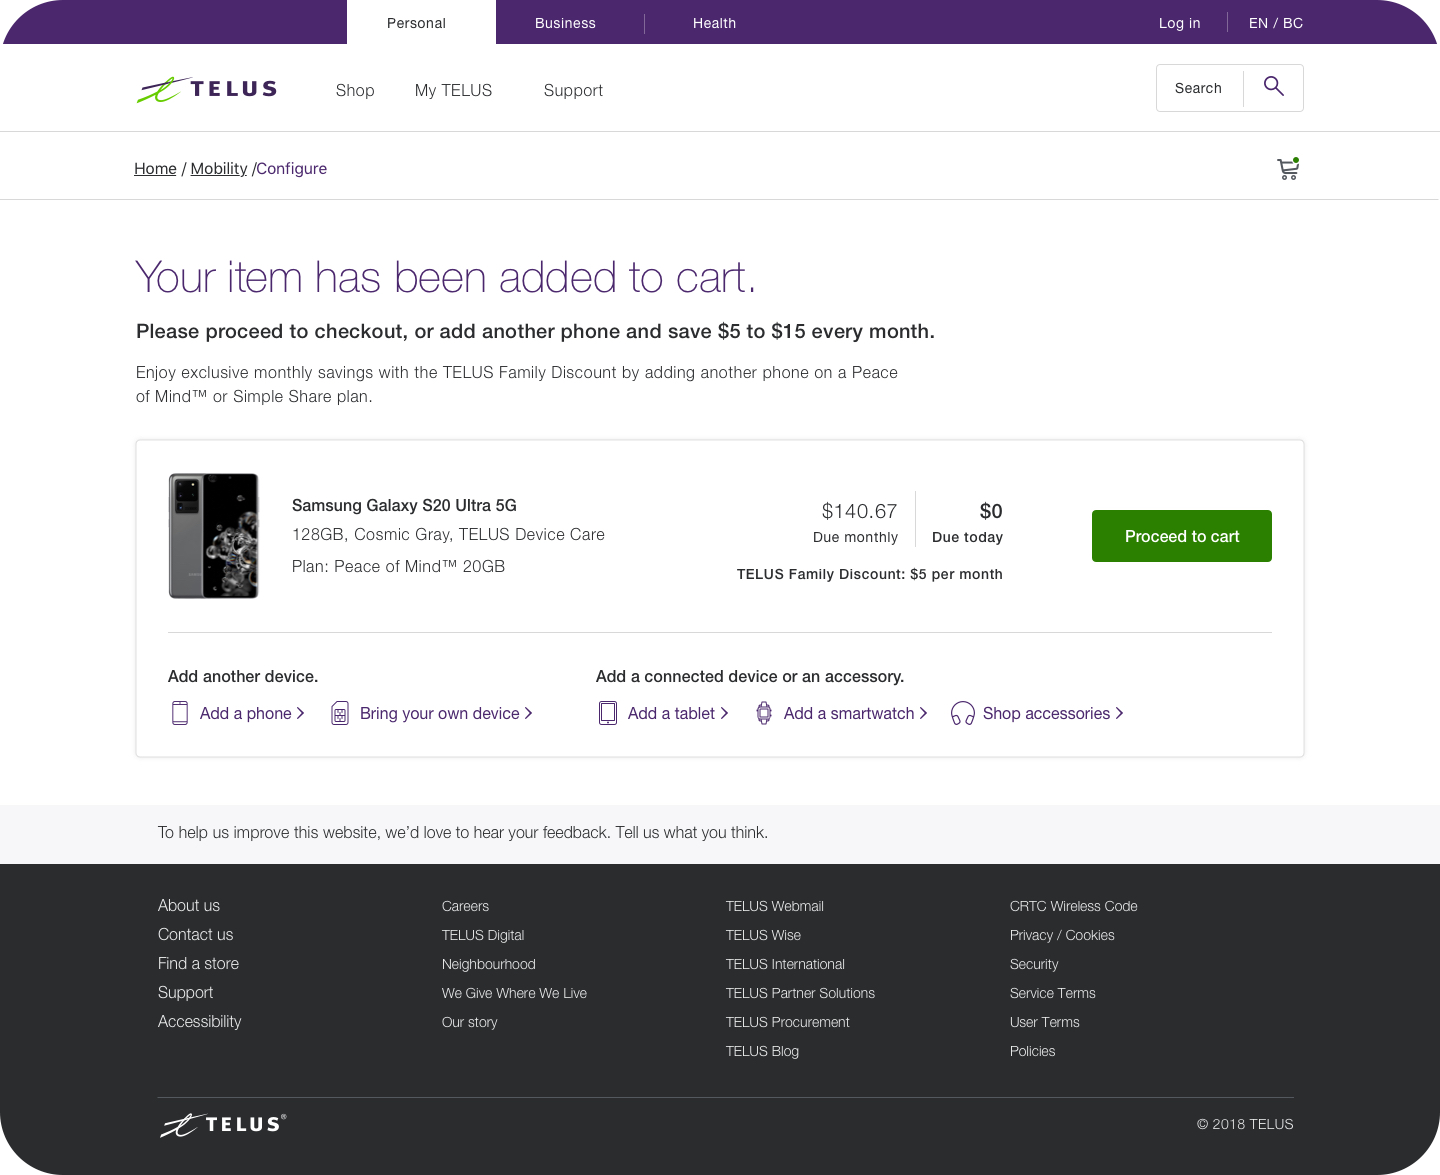The height and width of the screenshot is (1175, 1440).
Task: Open the Privacy / Cookies link
Action: point(1062,935)
